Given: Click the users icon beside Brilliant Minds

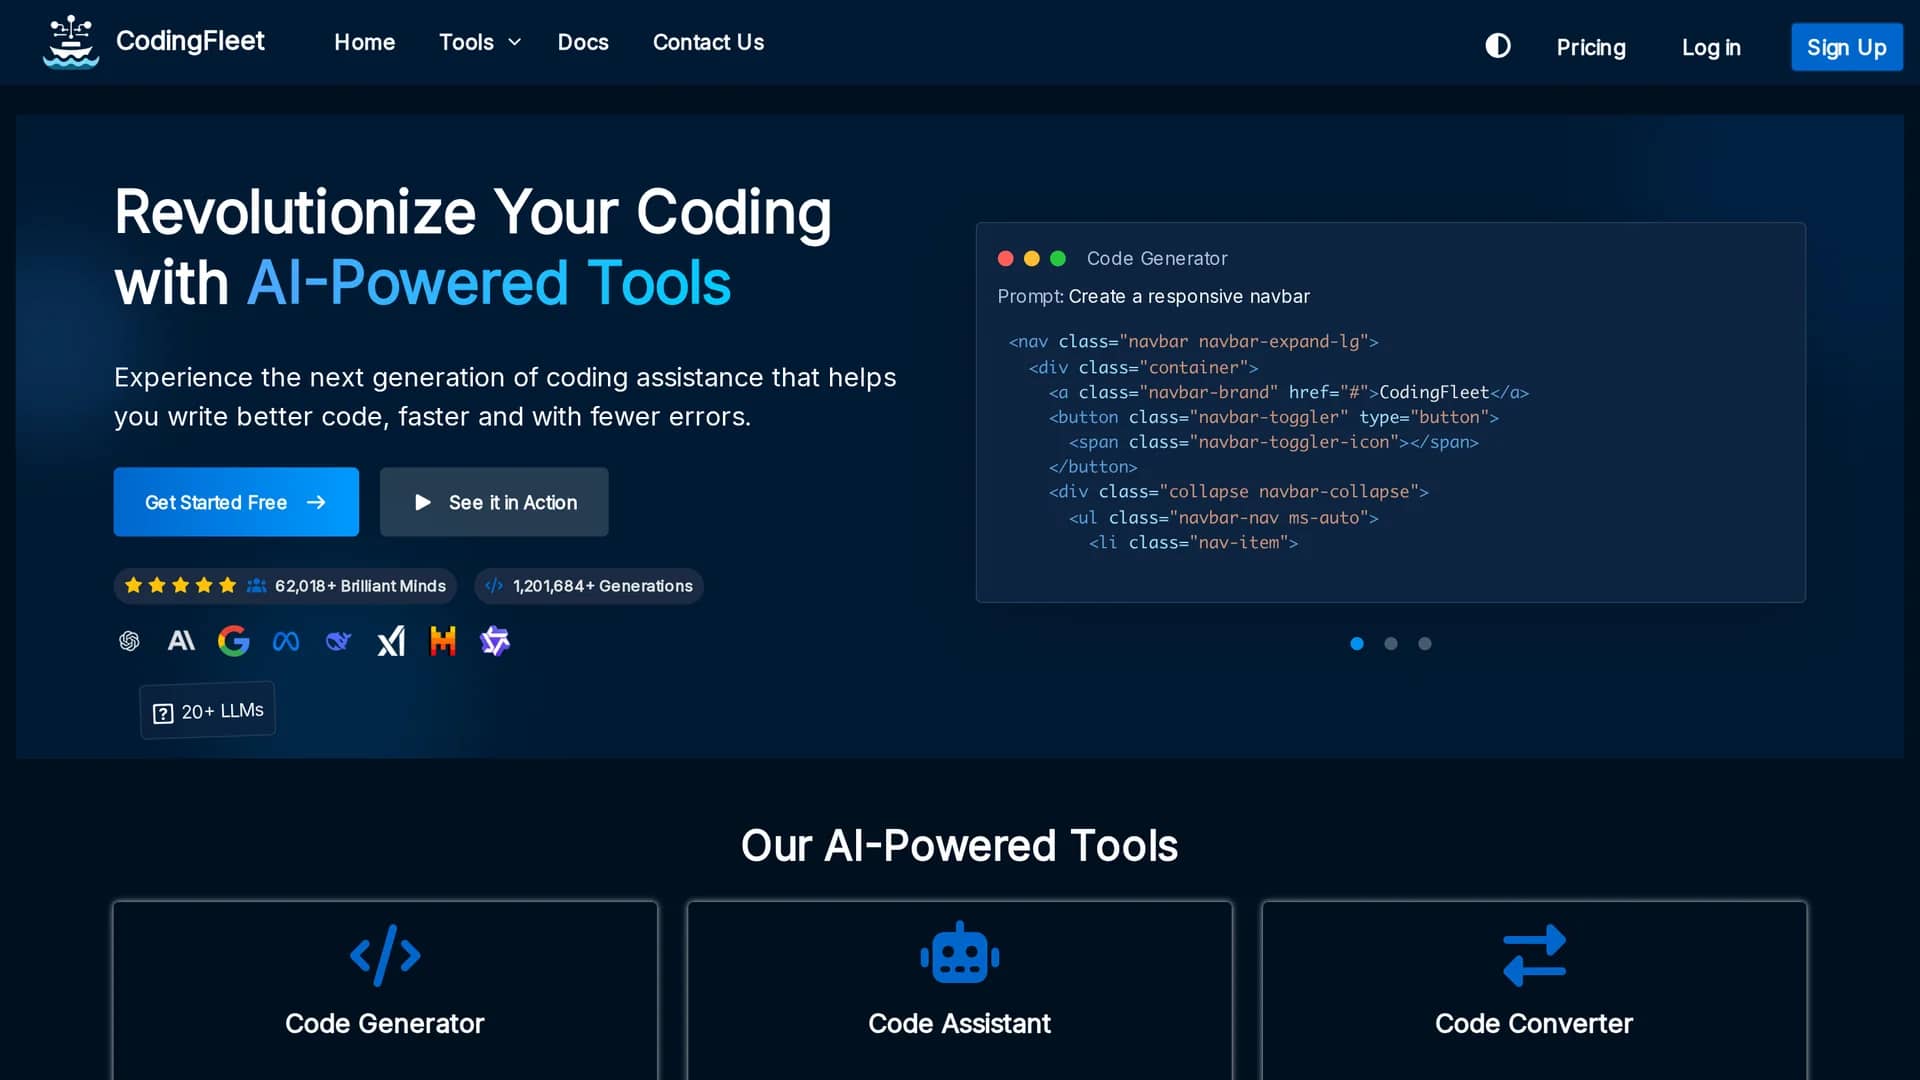Looking at the screenshot, I should click(257, 585).
